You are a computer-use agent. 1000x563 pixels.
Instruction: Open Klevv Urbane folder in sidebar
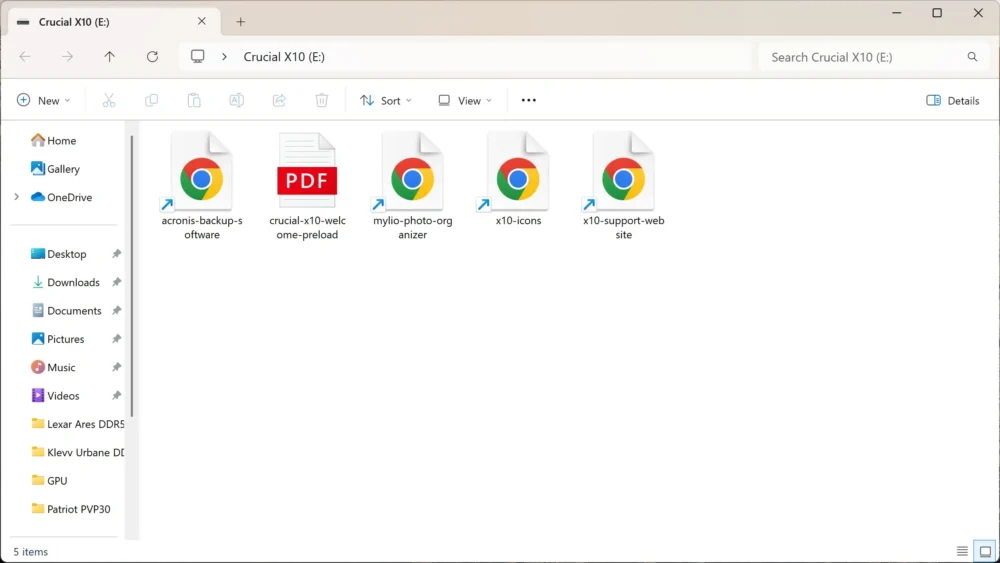click(77, 452)
